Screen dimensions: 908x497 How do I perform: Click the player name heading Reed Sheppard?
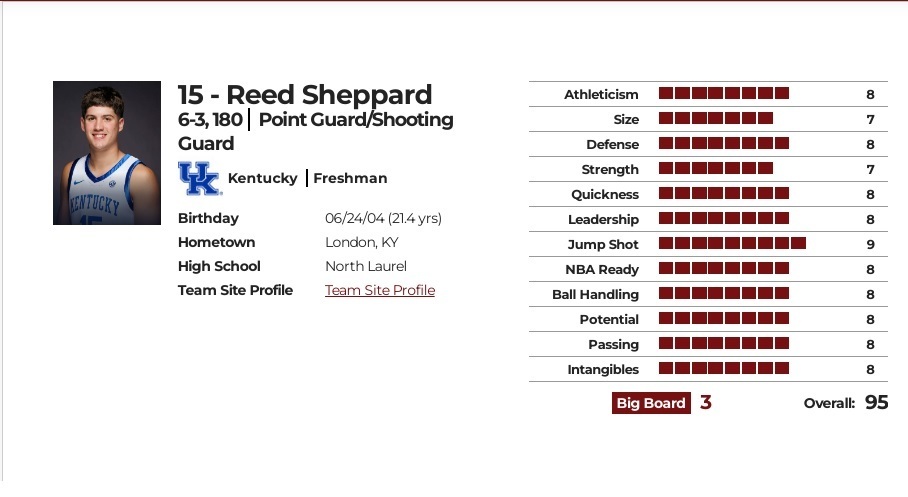305,95
